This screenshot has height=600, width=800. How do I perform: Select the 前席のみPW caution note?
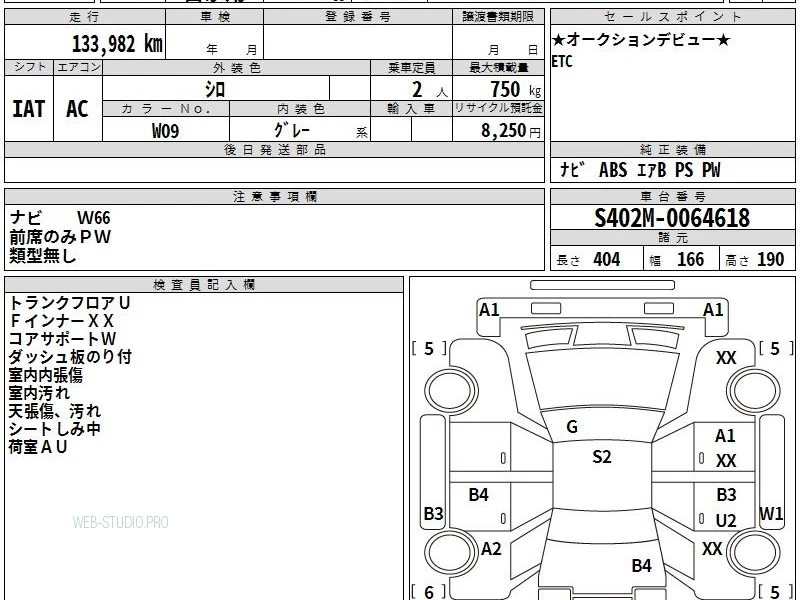coord(60,237)
